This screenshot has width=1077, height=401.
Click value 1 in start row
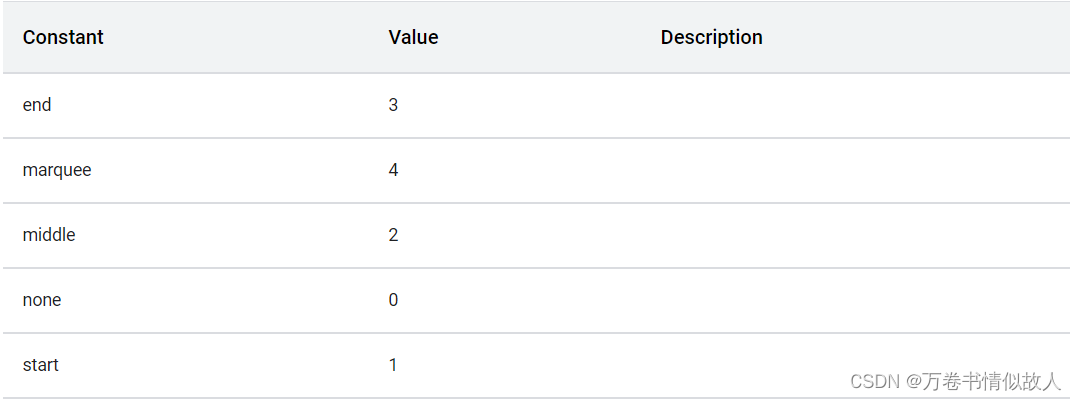(x=393, y=365)
